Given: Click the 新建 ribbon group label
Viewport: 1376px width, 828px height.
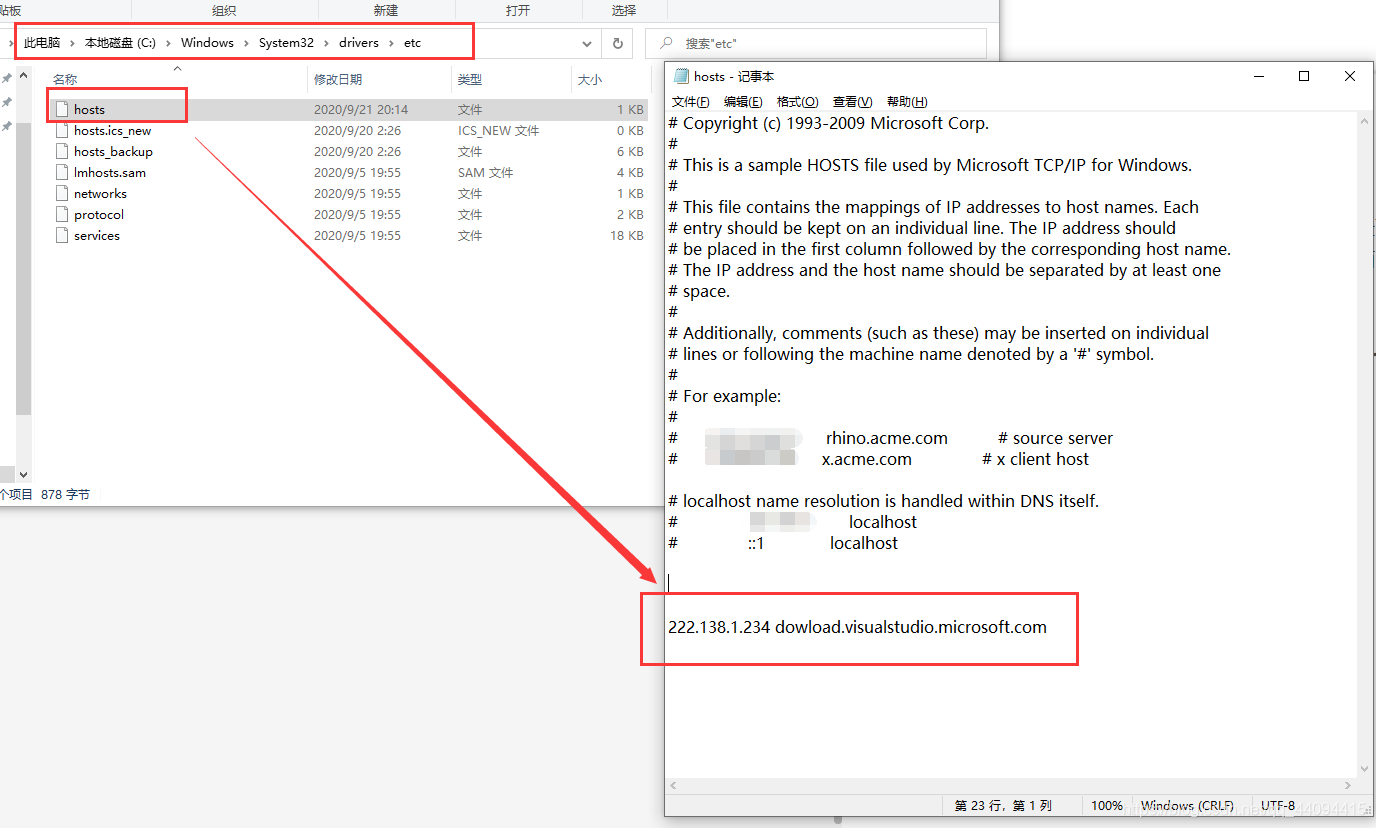Looking at the screenshot, I should [385, 10].
